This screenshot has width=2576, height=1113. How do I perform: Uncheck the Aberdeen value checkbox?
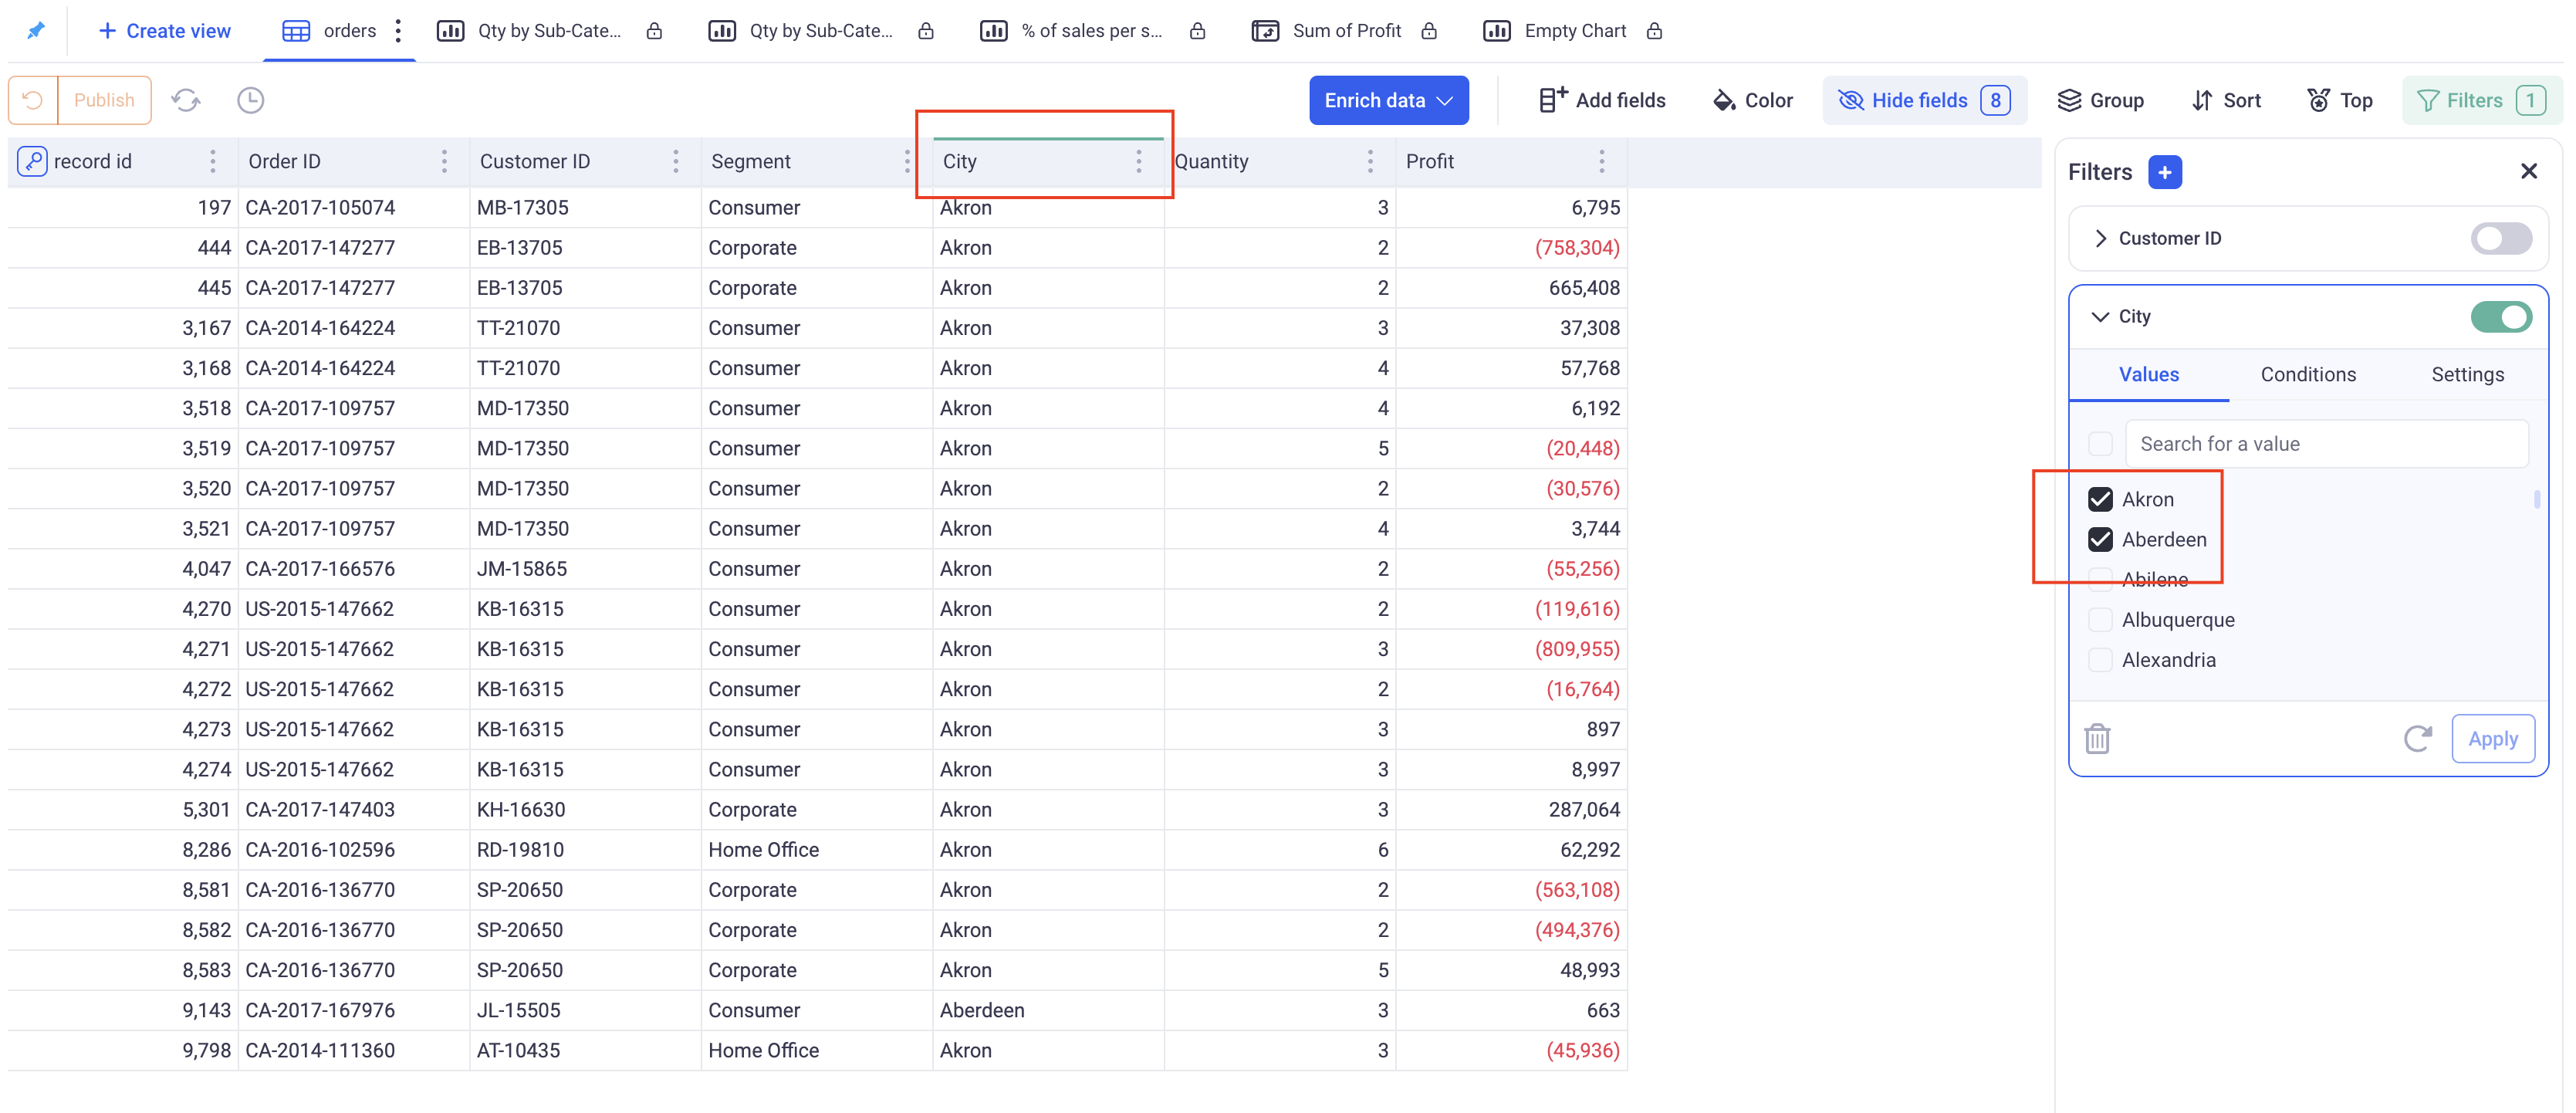coord(2100,539)
